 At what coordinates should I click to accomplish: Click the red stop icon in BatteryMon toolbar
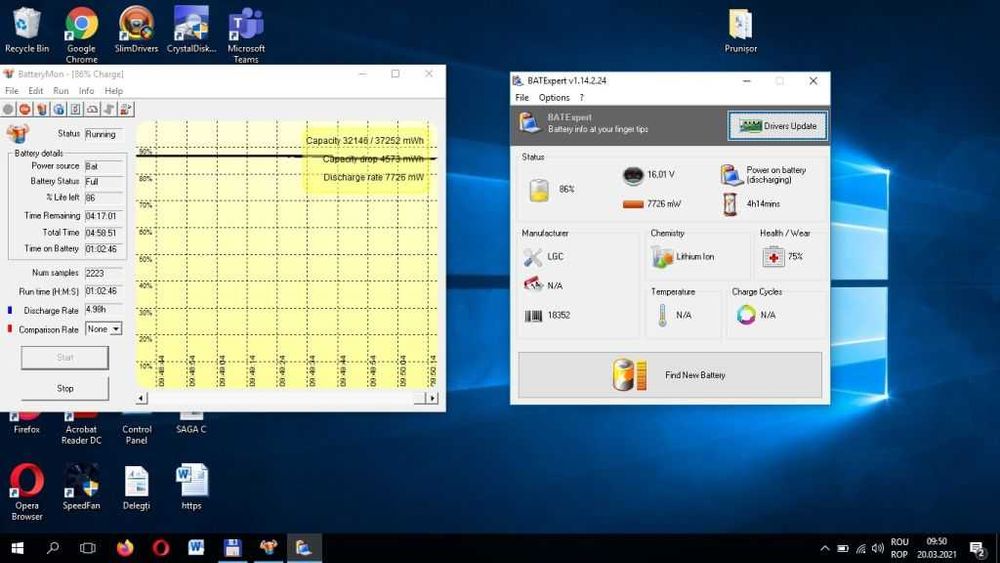[25, 109]
